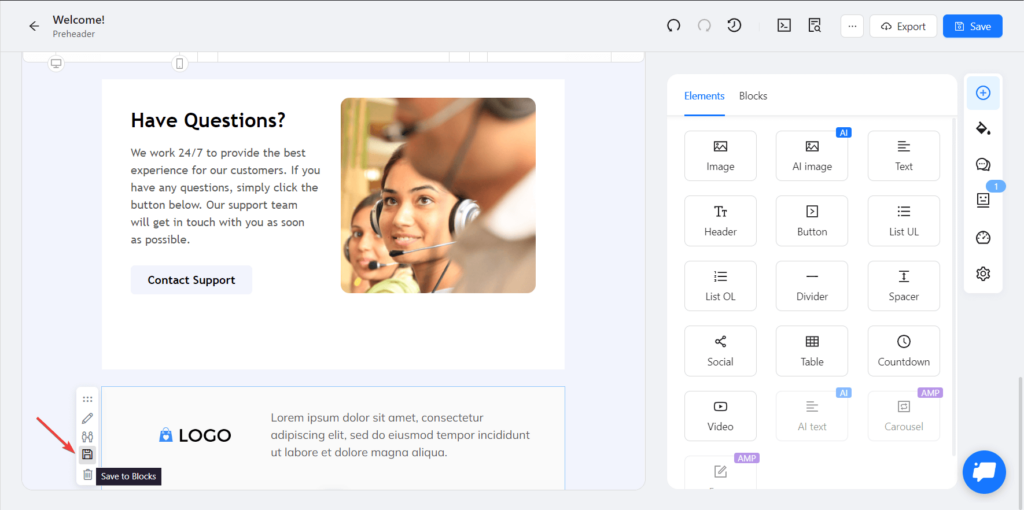Select the Header element
The width and height of the screenshot is (1024, 510).
click(x=720, y=221)
